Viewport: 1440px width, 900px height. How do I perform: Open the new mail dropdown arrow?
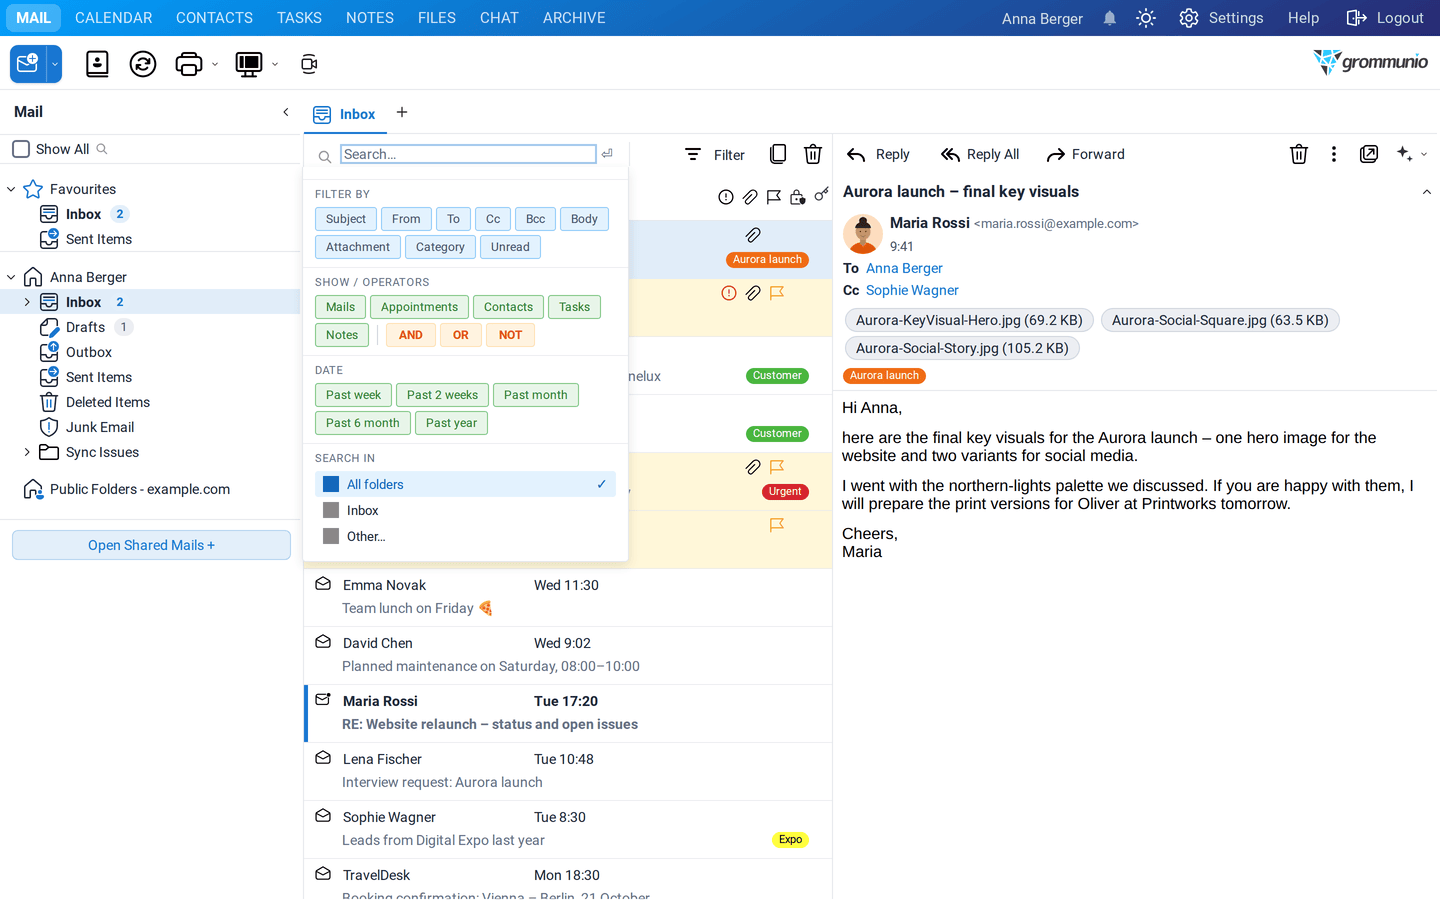click(54, 64)
